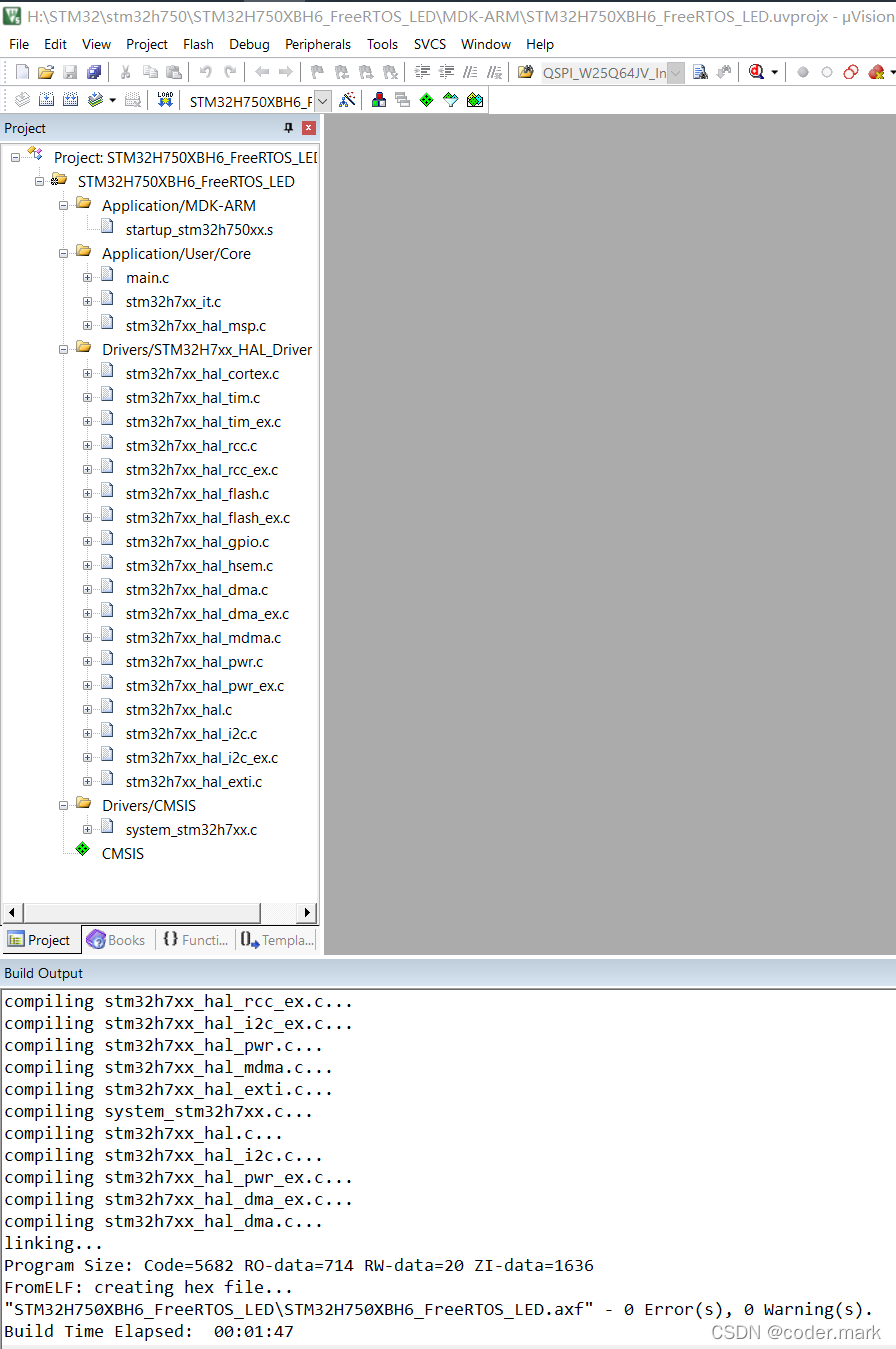Expand system_stm32h7xx.c dependencies
The width and height of the screenshot is (896, 1349).
88,830
